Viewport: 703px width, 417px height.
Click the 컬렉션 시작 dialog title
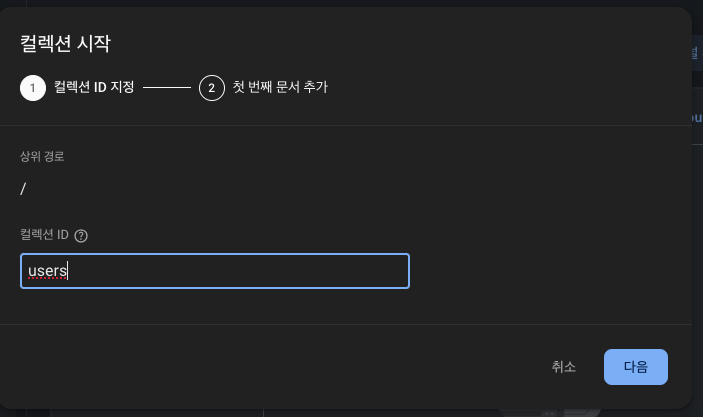(x=65, y=43)
